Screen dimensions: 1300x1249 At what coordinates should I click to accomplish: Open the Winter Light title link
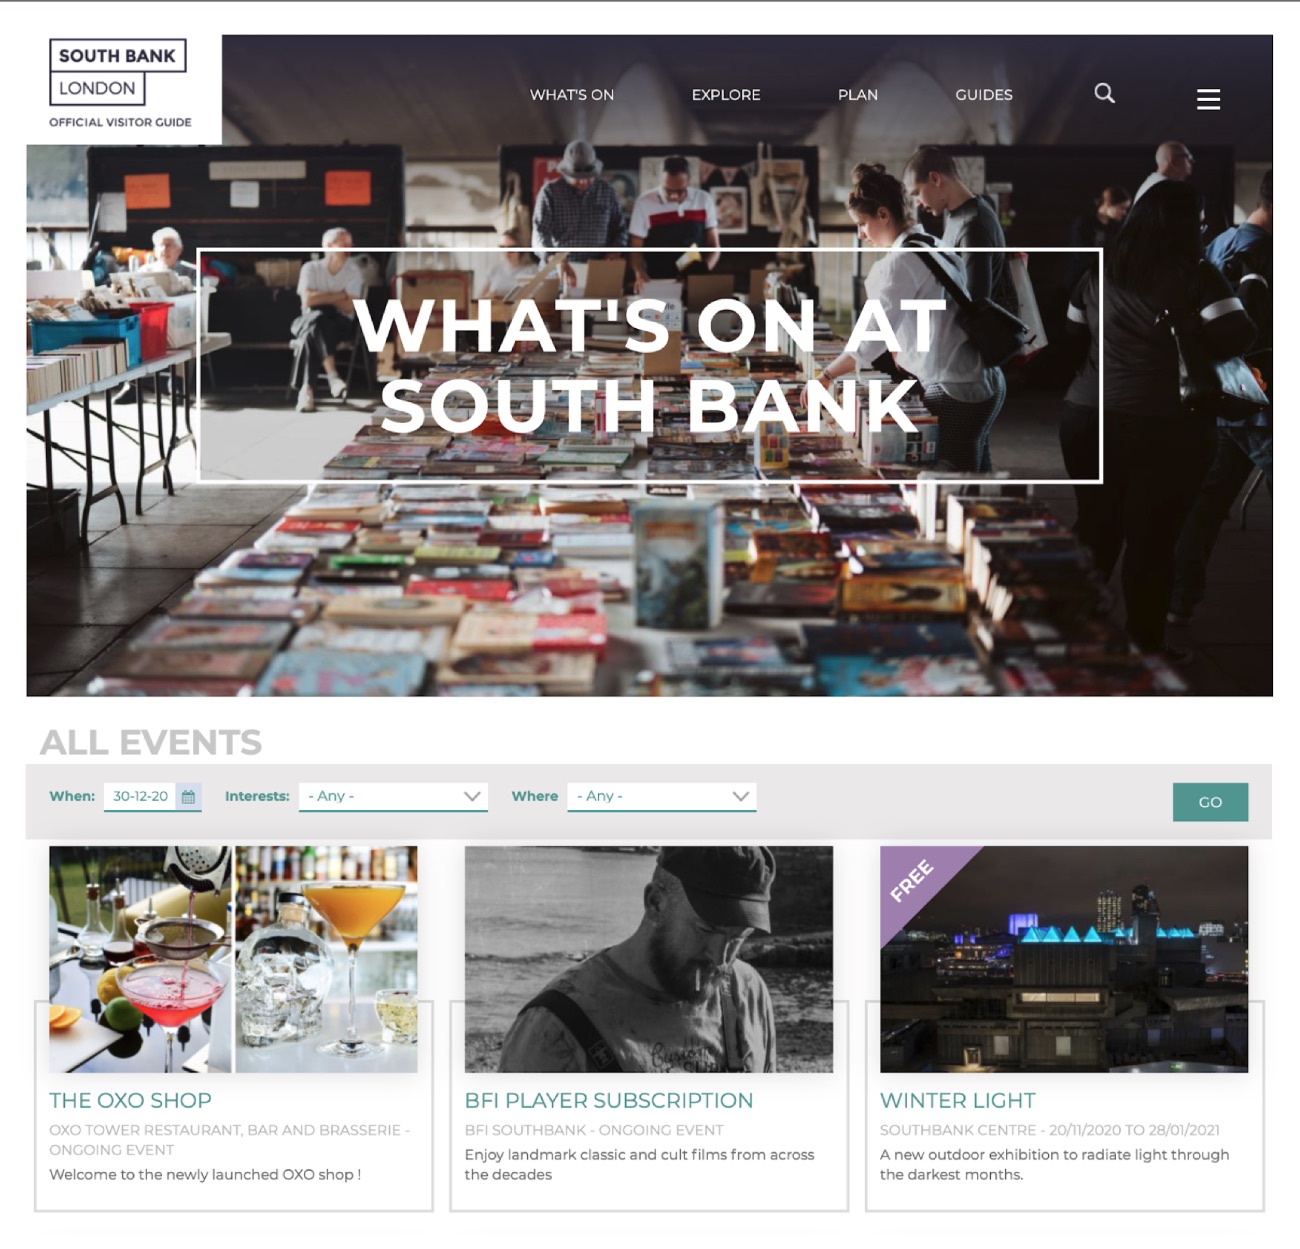tap(958, 1101)
